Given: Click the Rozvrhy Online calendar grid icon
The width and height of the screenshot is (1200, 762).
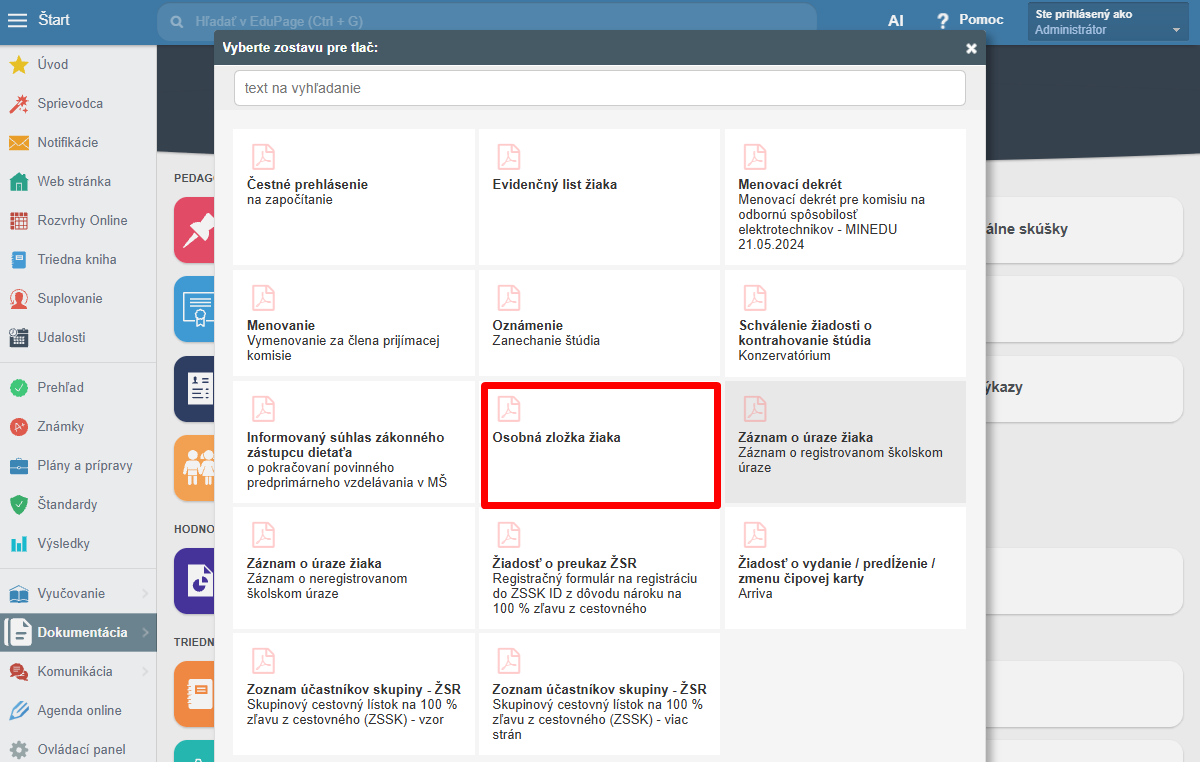Looking at the screenshot, I should [18, 220].
